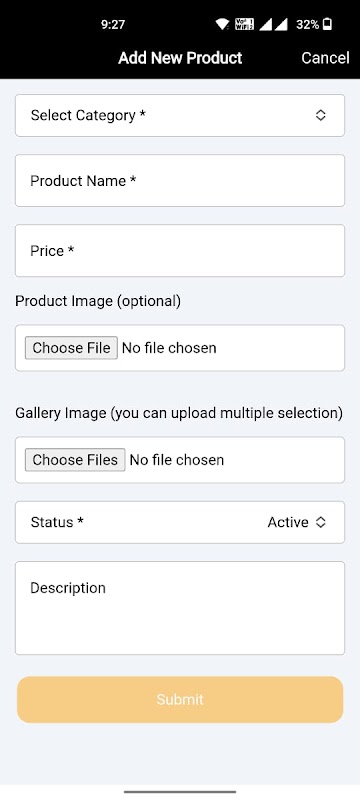Tap the first cellular signal icon
This screenshot has height=800, width=360.
point(265,24)
